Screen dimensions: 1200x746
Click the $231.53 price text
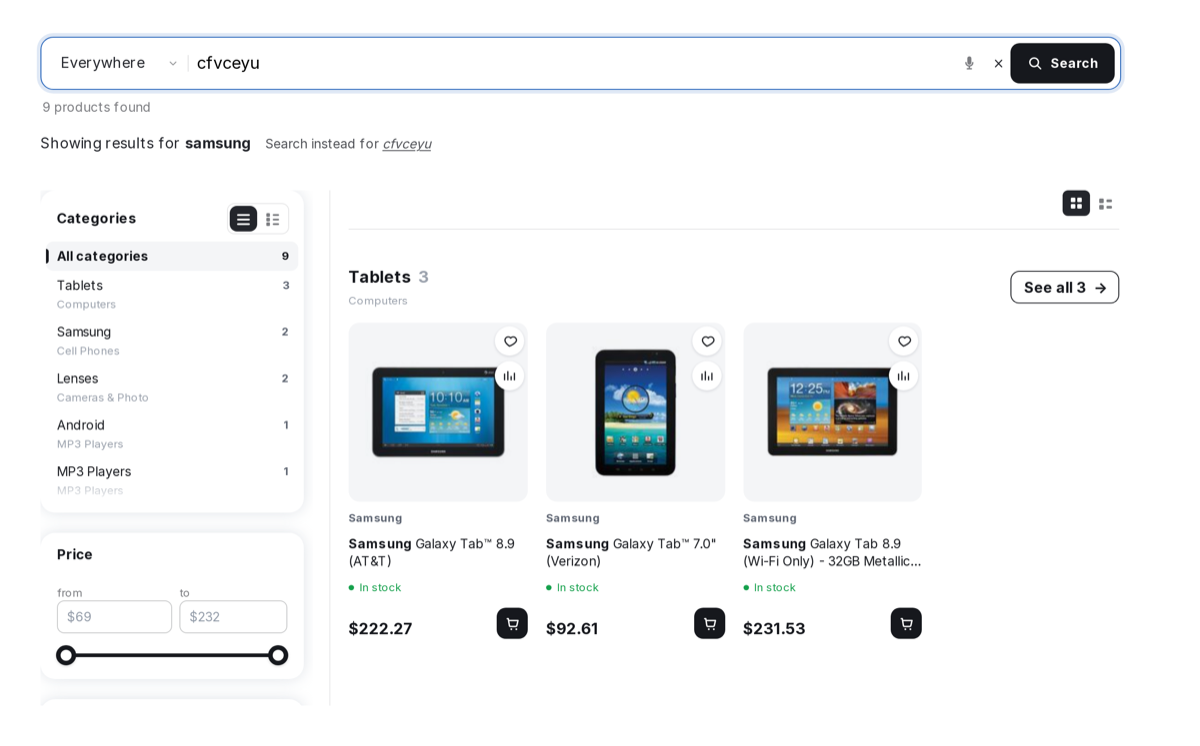774,629
